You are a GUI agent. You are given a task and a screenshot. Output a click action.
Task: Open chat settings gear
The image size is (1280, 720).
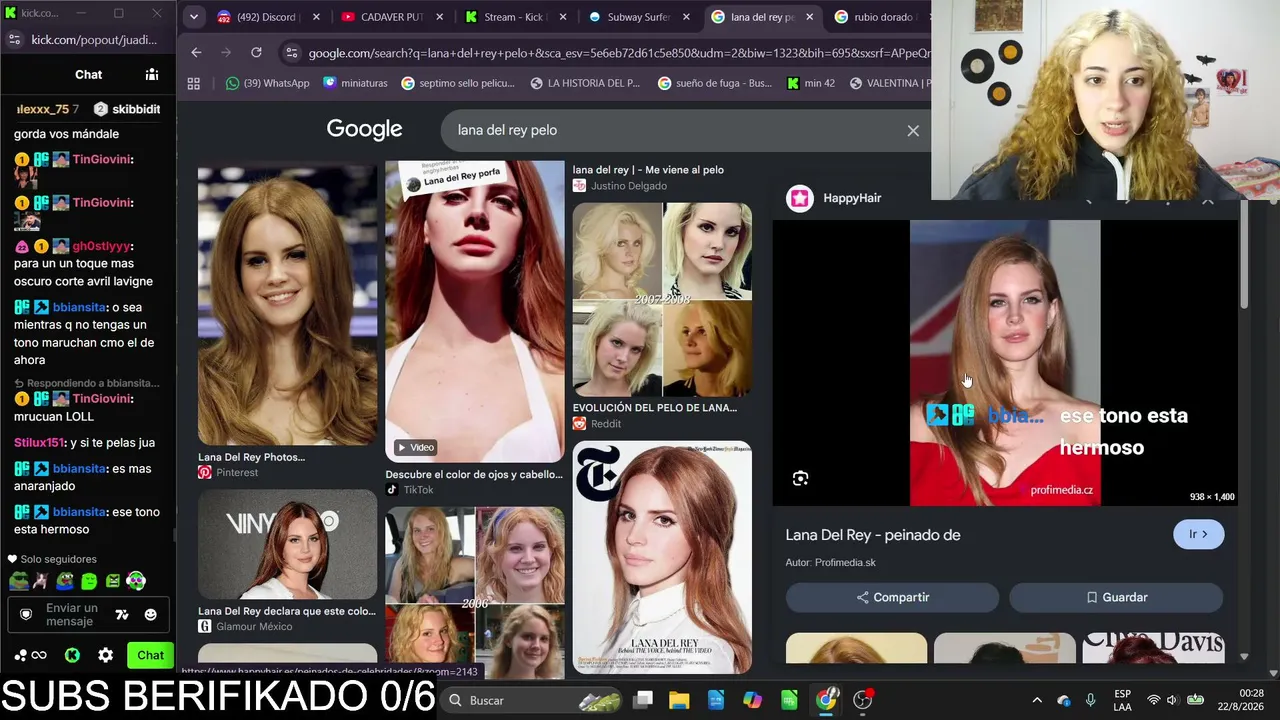pos(106,656)
